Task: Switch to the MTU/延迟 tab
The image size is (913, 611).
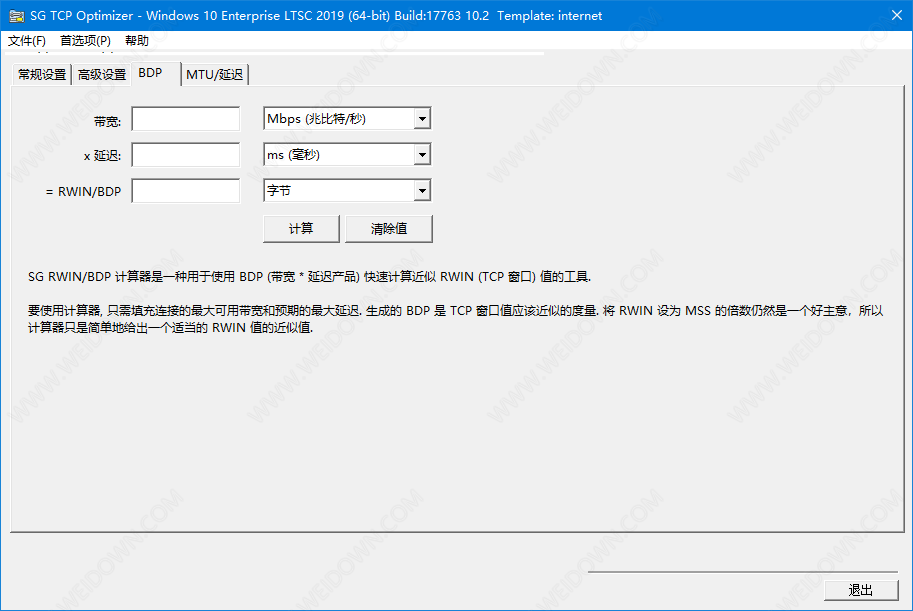Action: click(215, 75)
